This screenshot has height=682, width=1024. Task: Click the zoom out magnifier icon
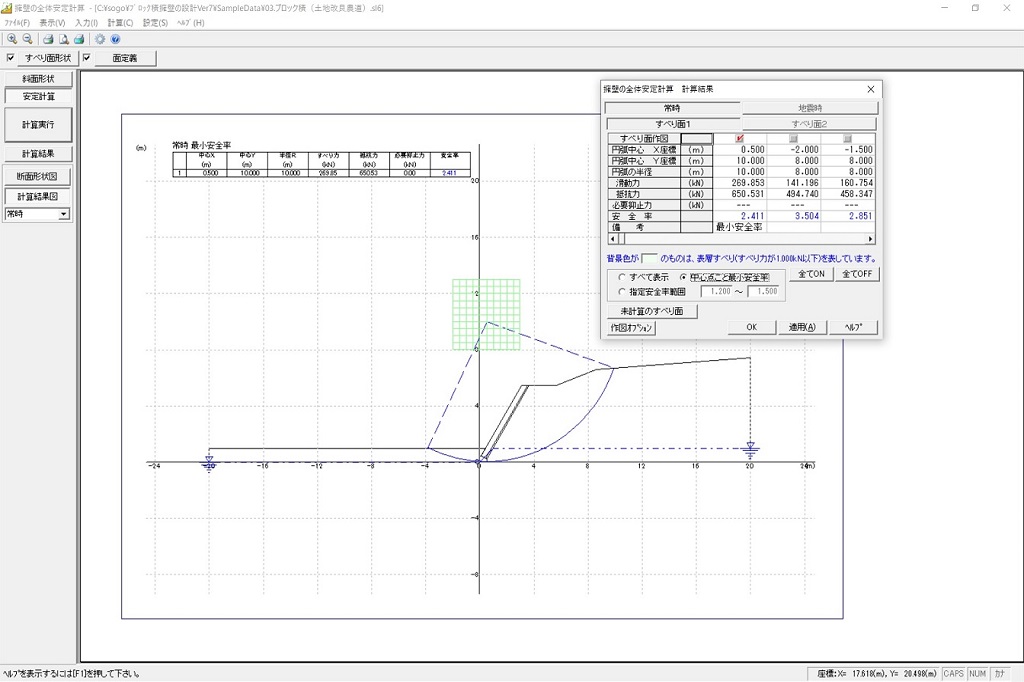[27, 39]
